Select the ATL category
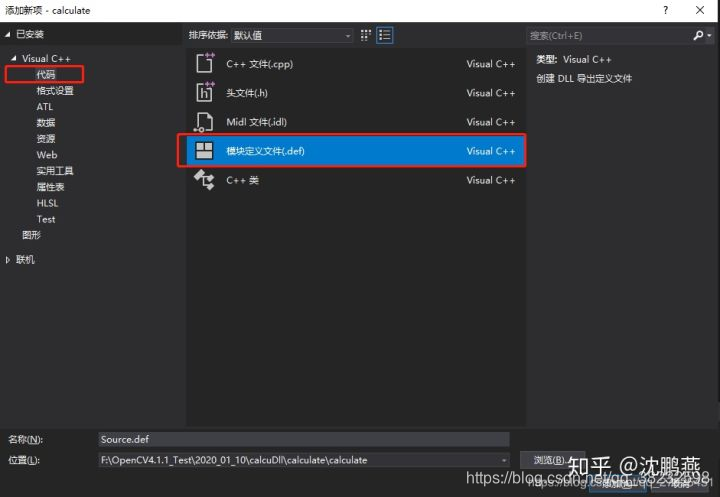 pos(45,107)
